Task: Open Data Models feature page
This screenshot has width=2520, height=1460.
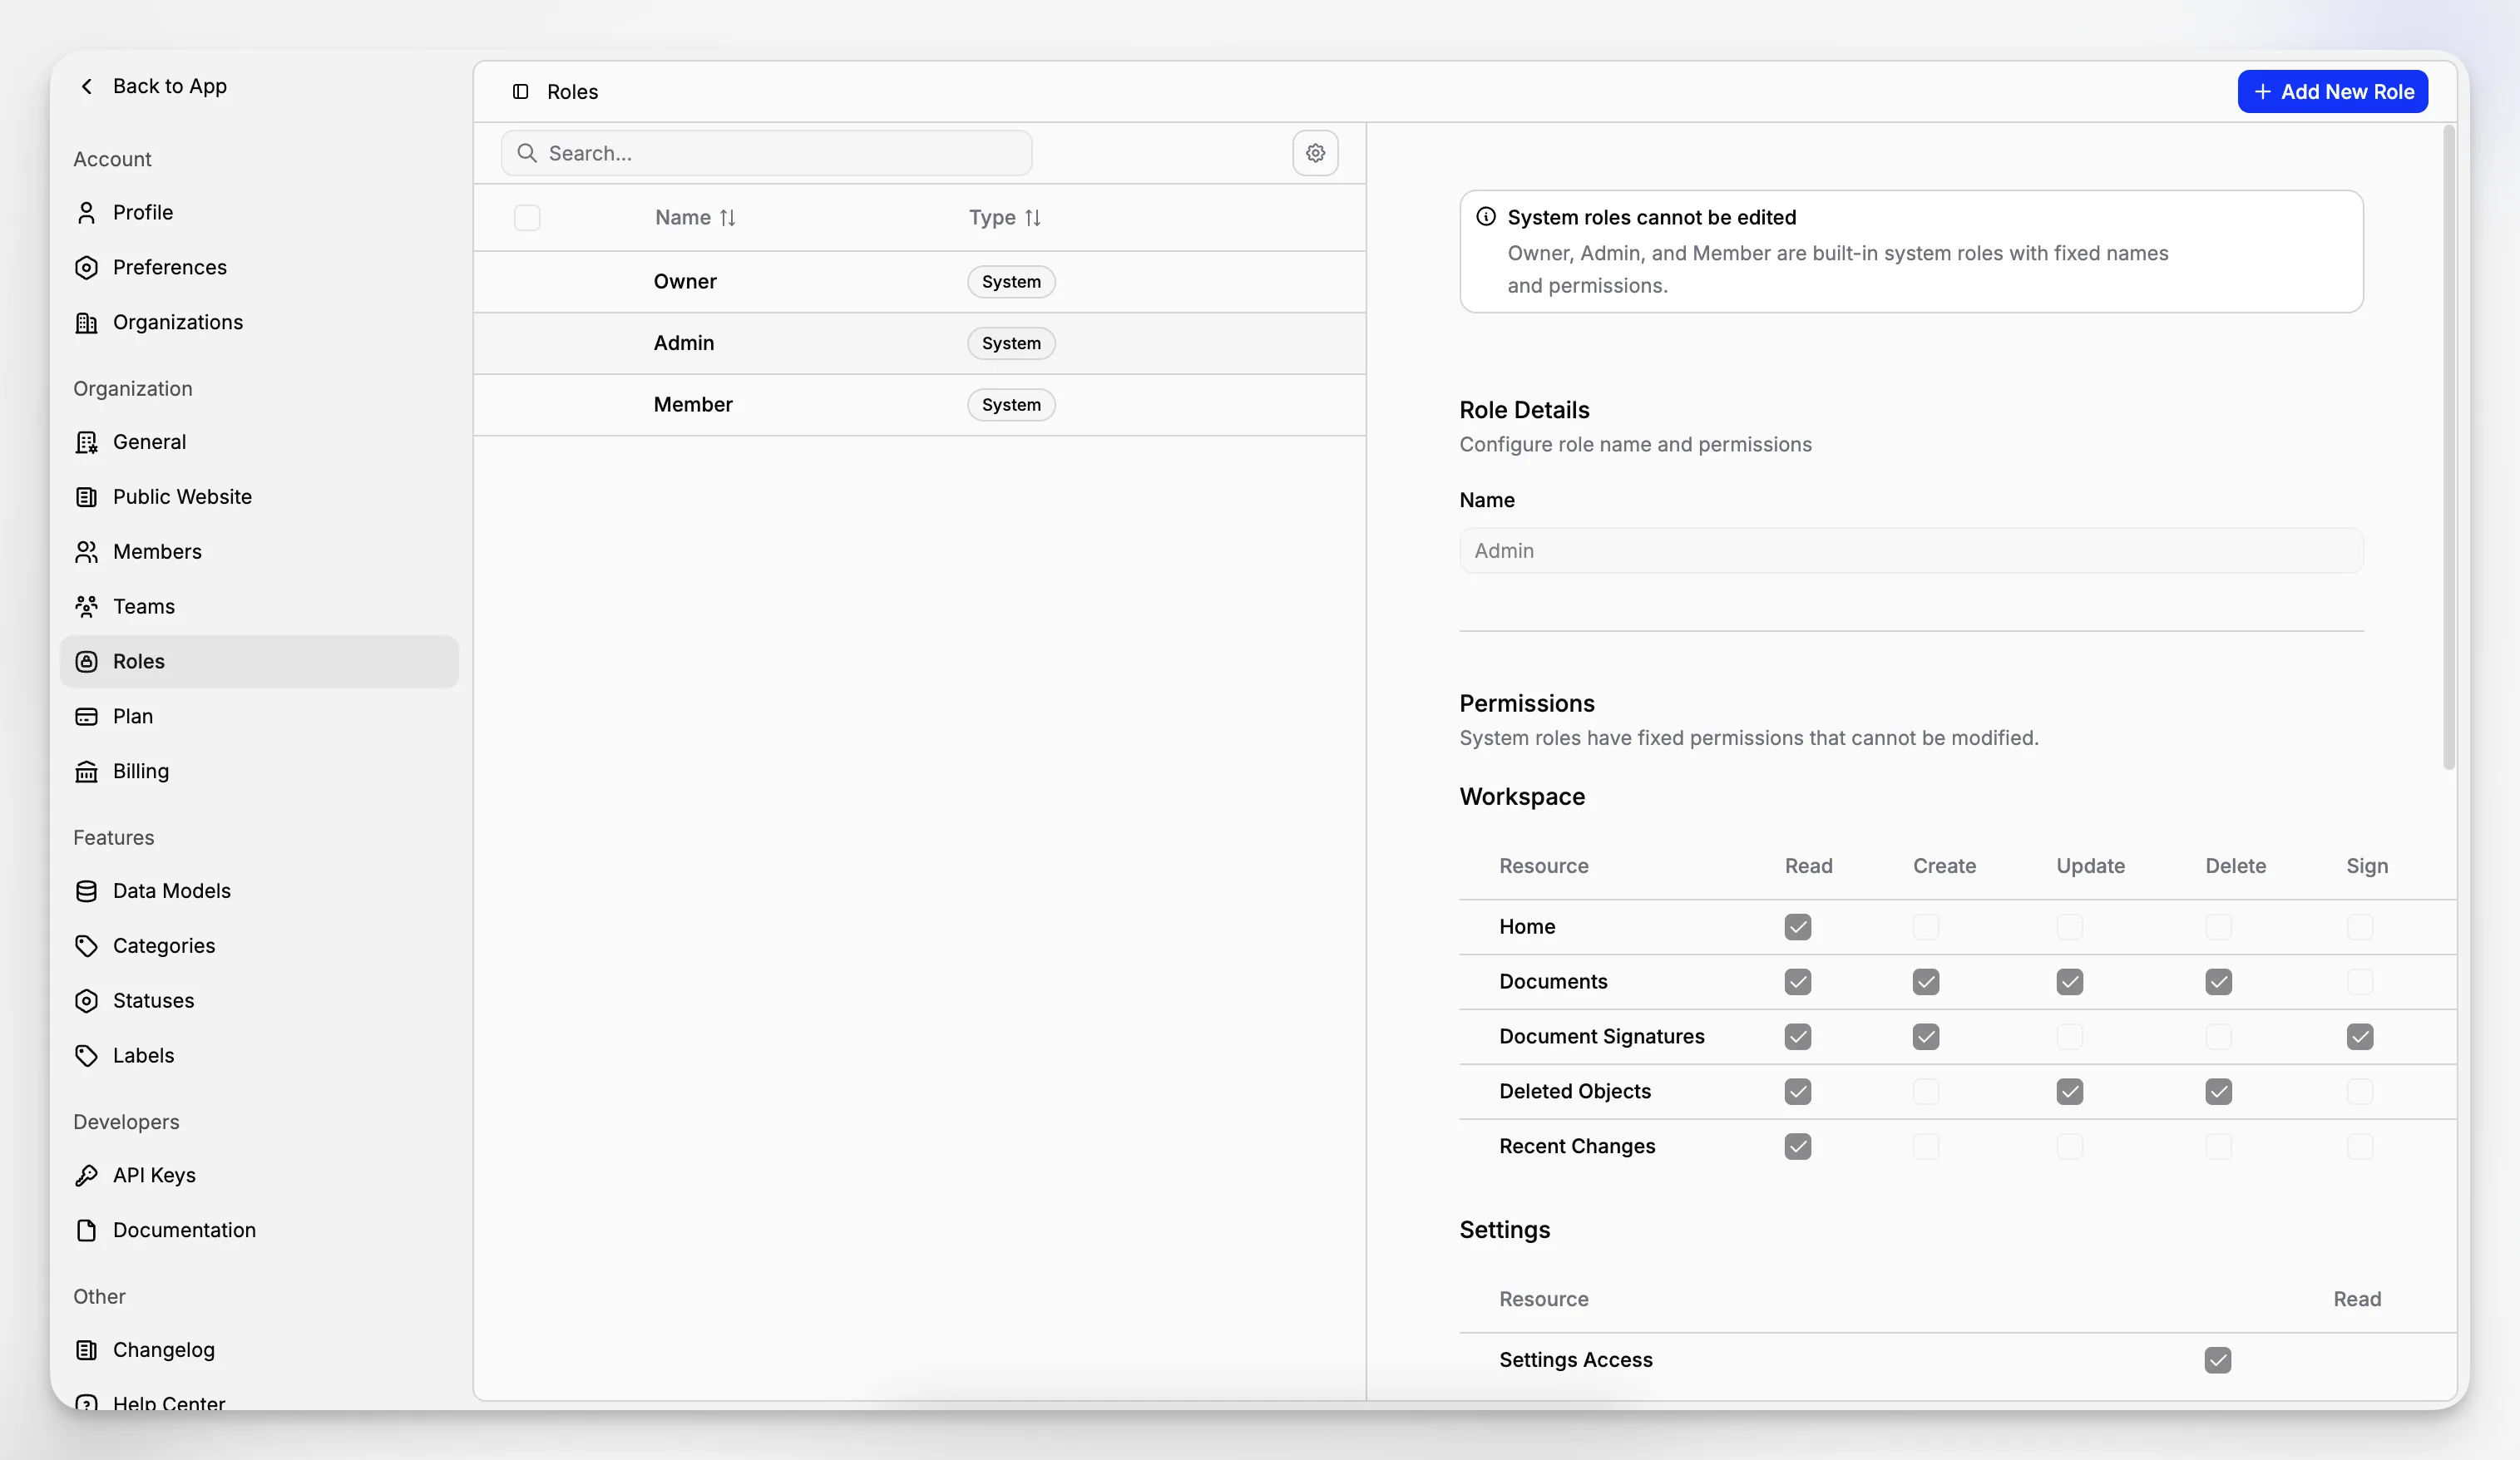Action: [x=259, y=891]
